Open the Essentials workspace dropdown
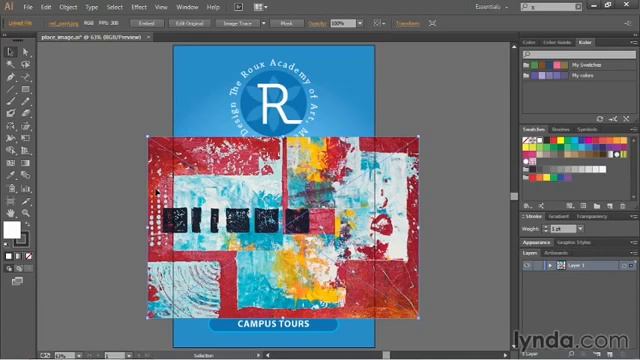The width and height of the screenshot is (640, 360). click(492, 7)
